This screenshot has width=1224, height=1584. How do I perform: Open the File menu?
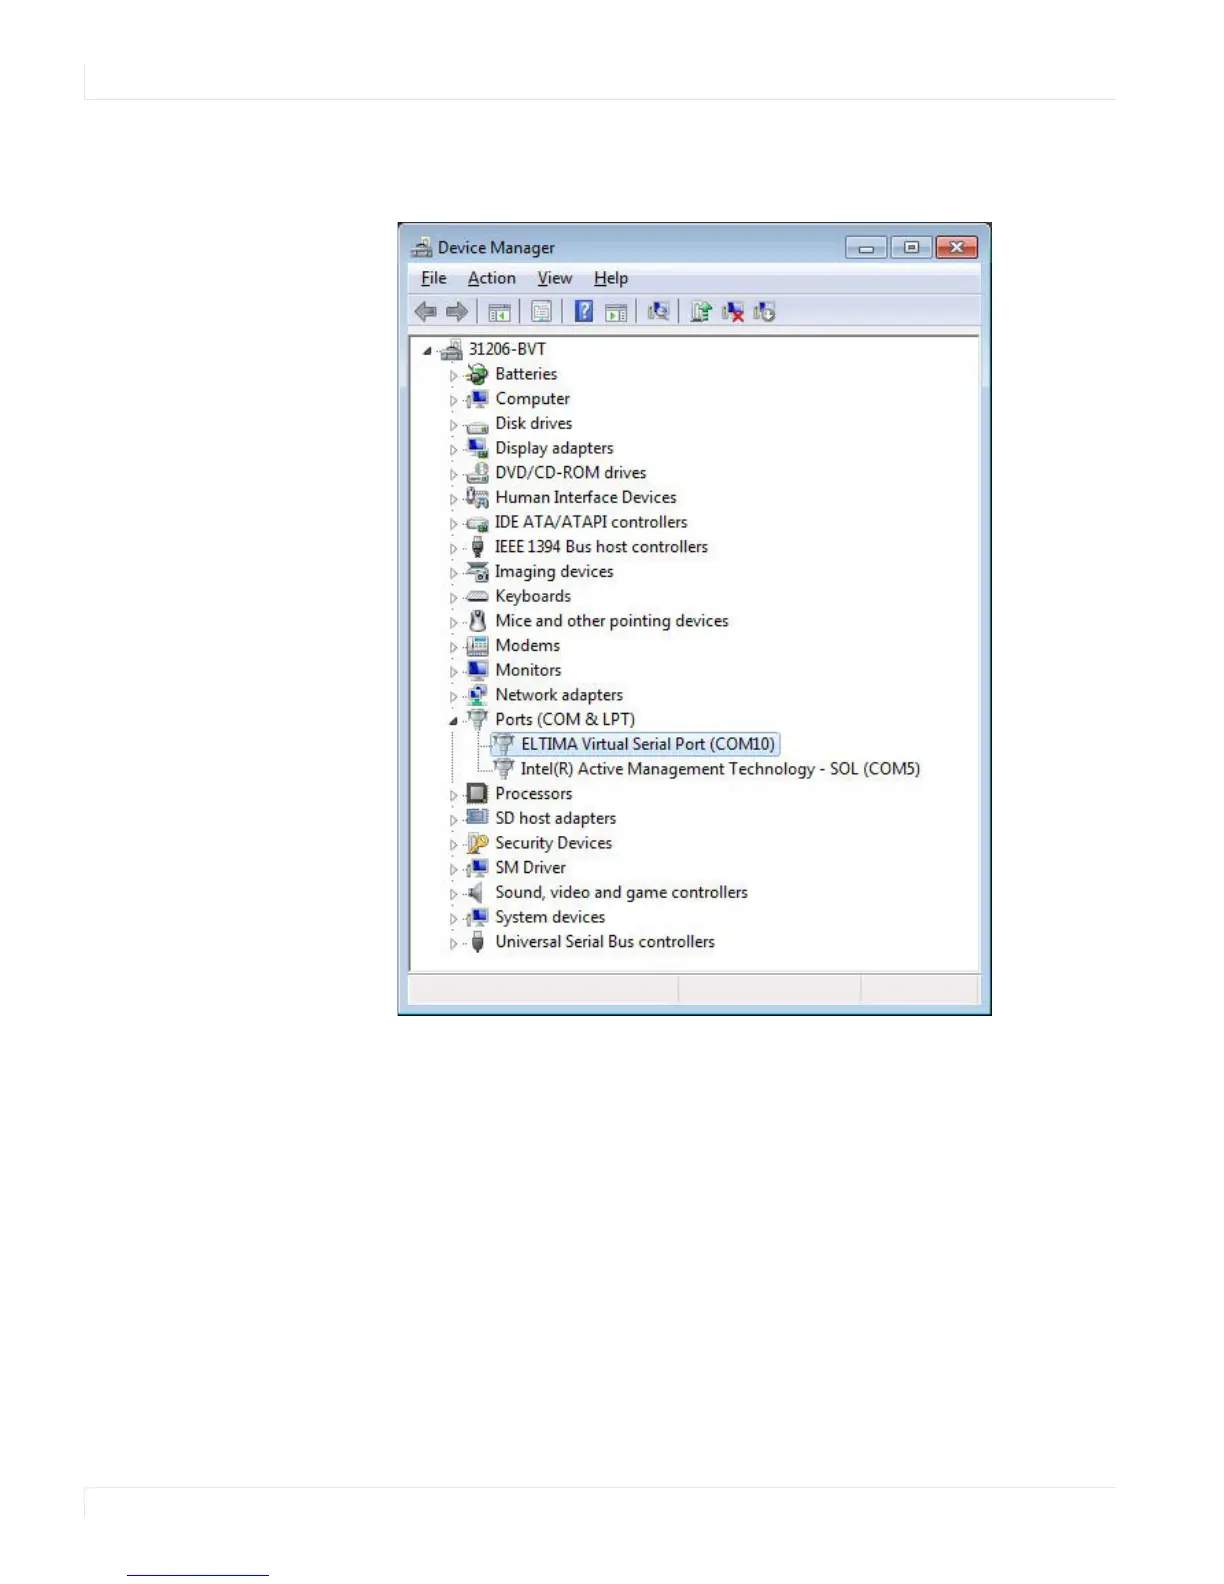click(x=434, y=279)
